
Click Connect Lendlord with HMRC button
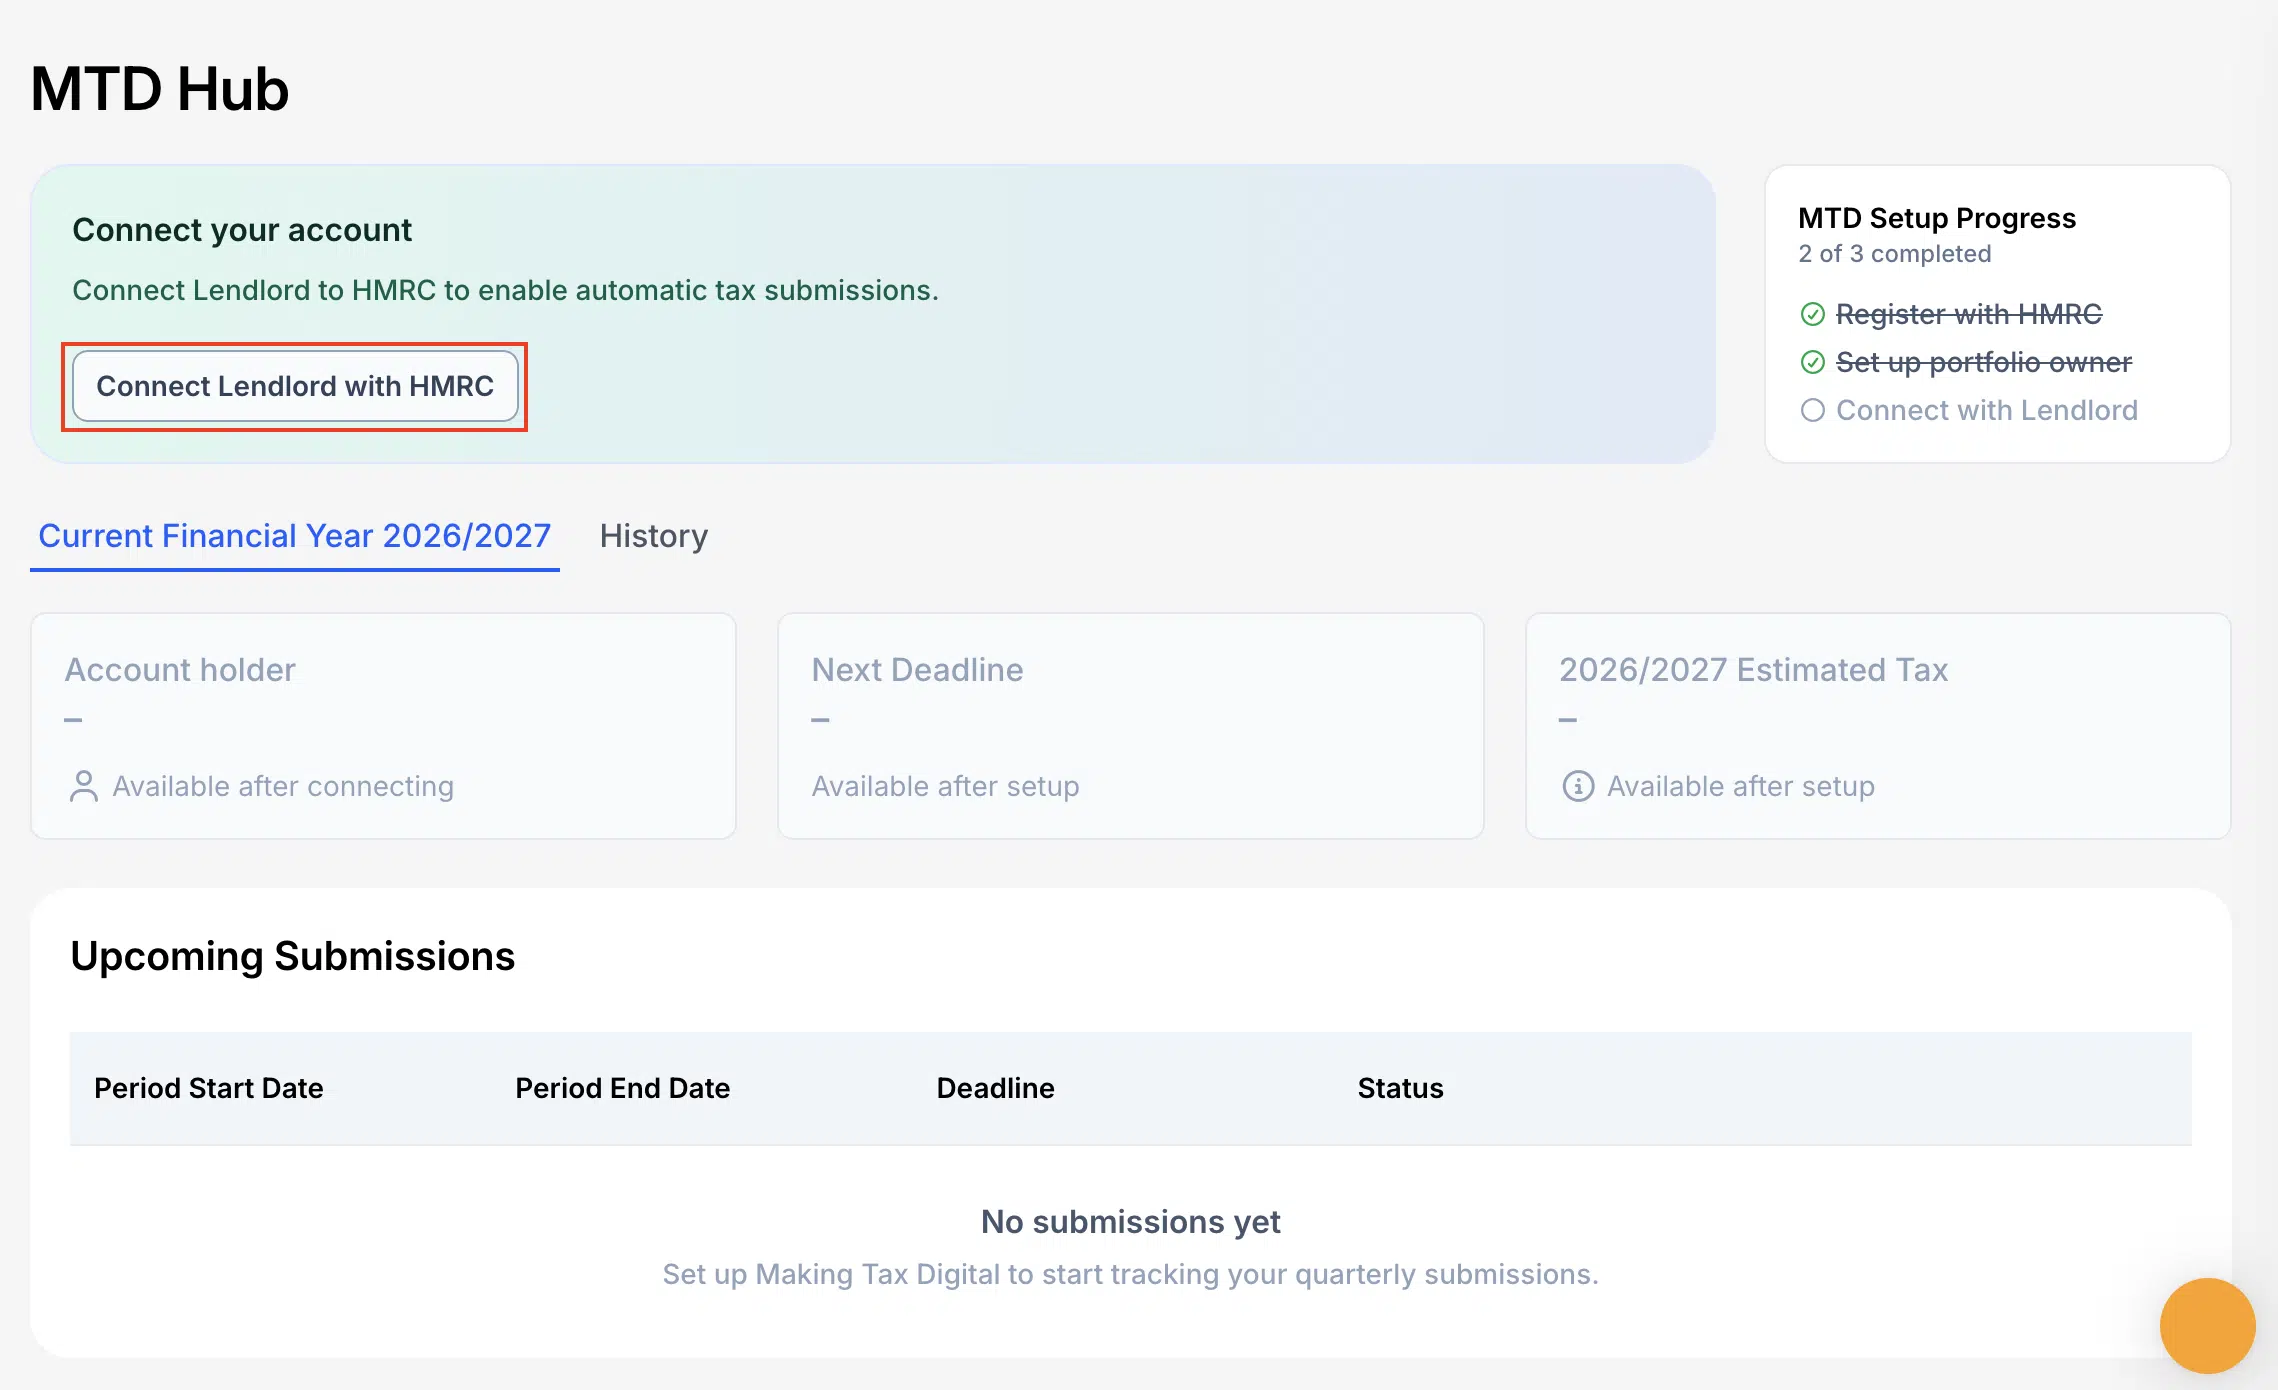click(295, 386)
